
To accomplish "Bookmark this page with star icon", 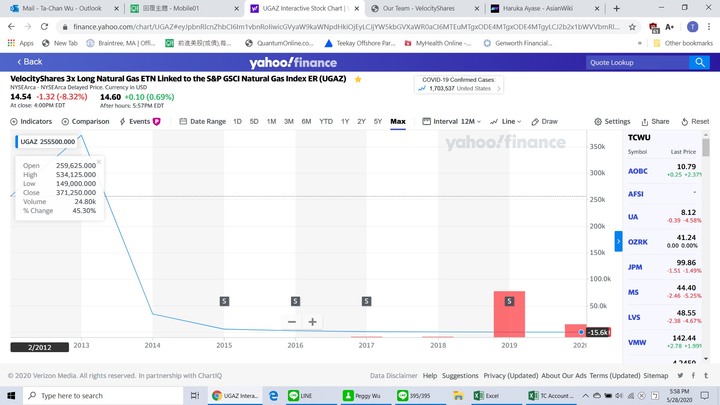I will (632, 27).
